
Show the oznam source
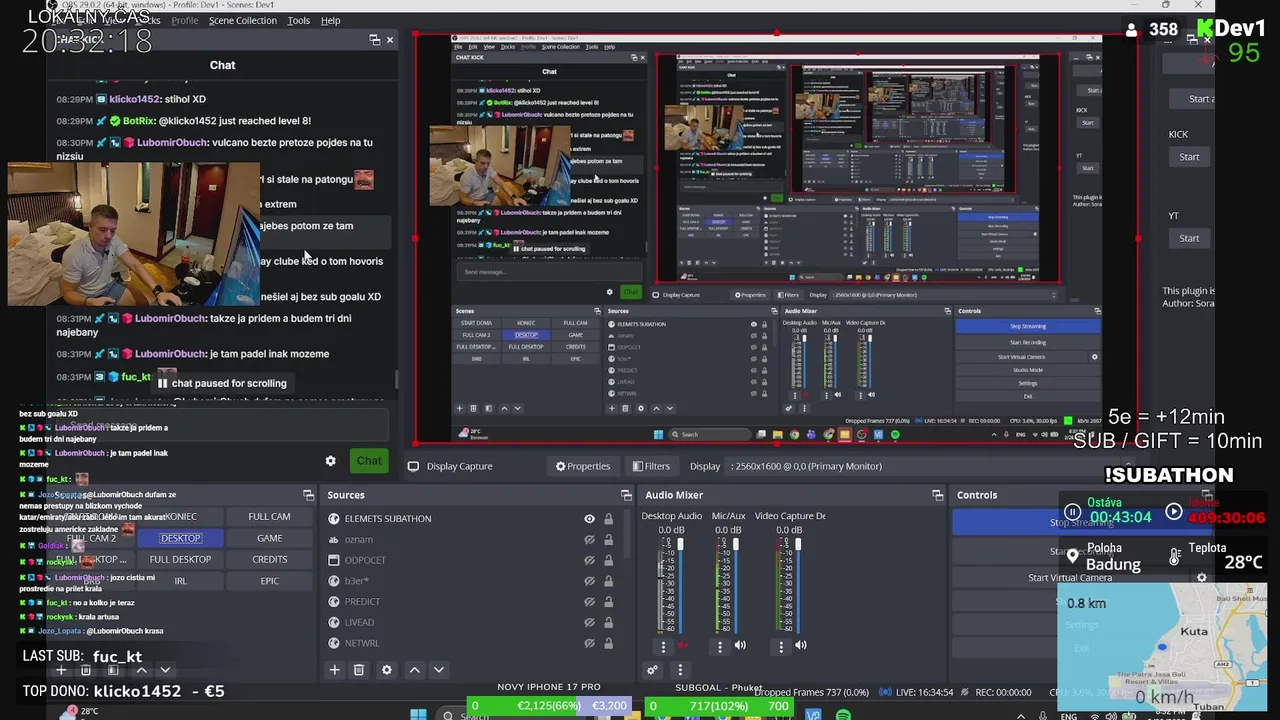(589, 539)
